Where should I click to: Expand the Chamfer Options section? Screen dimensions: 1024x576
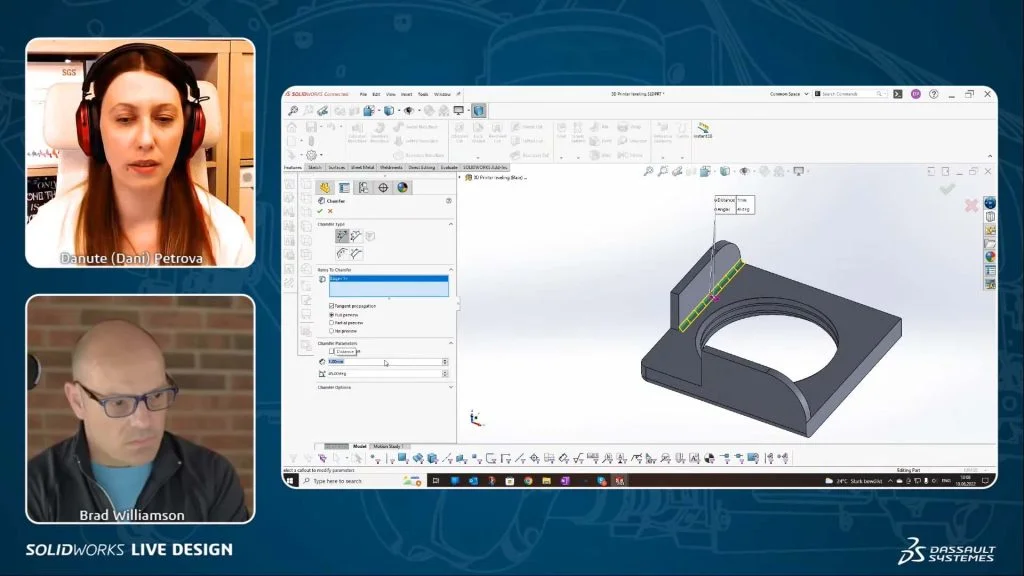[x=452, y=389]
